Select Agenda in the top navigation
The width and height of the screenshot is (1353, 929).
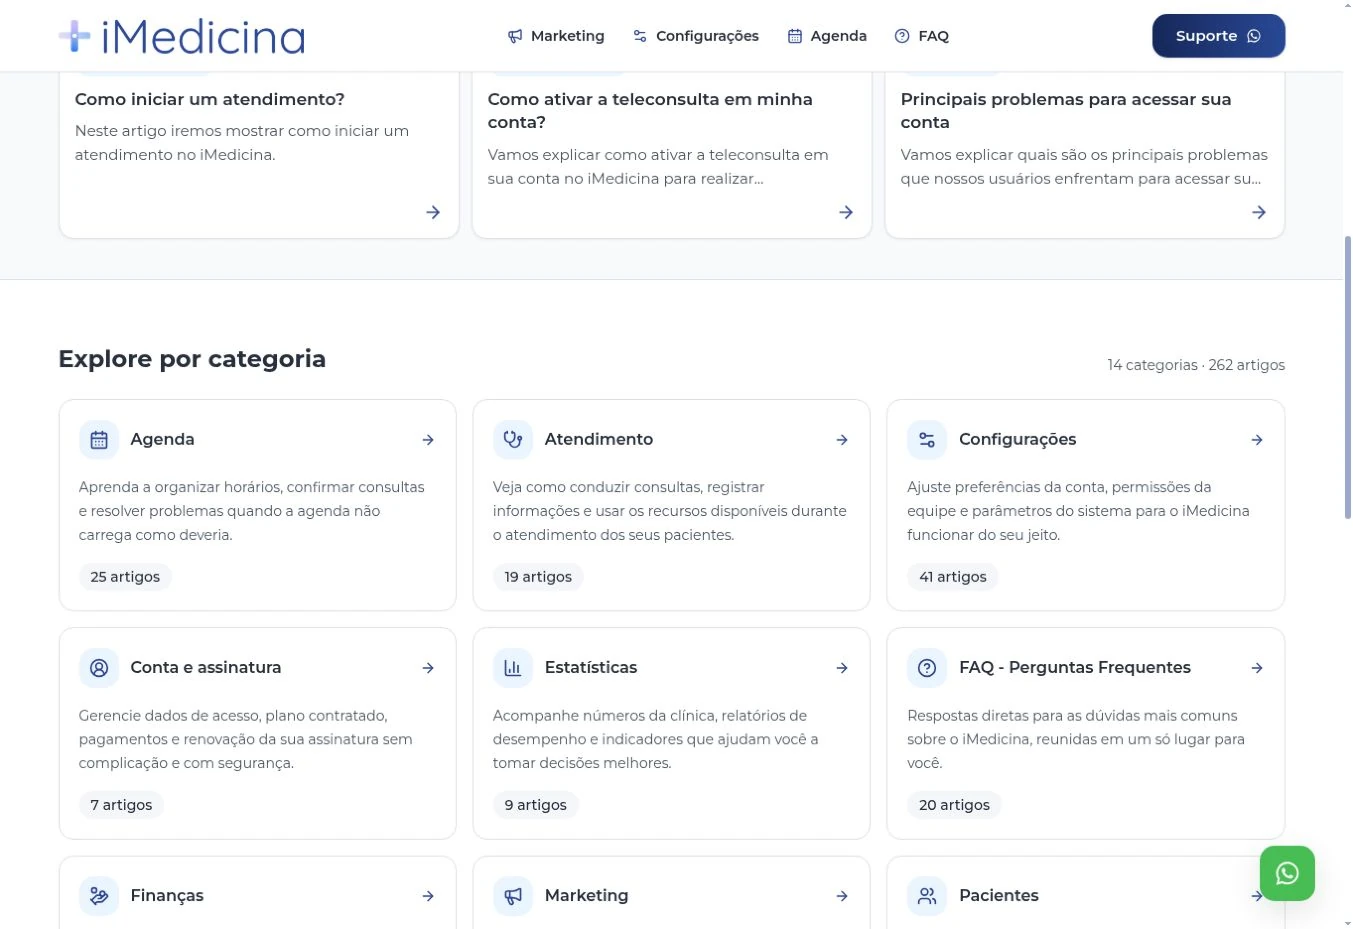827,36
